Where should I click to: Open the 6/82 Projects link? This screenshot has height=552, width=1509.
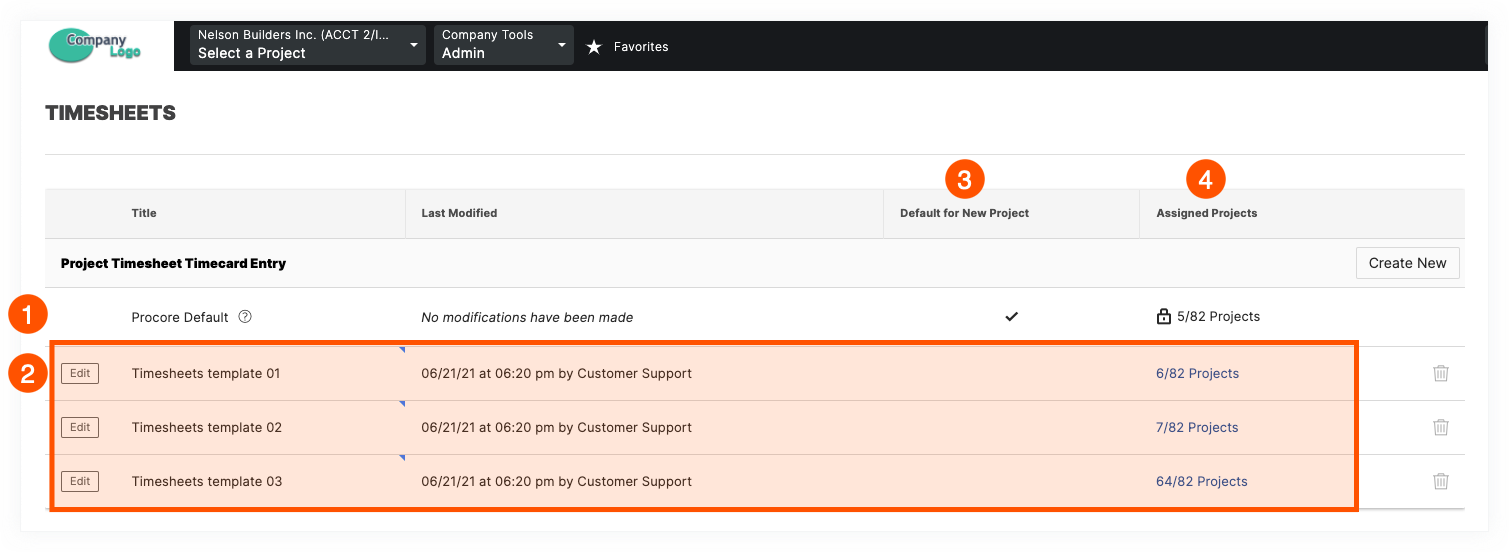point(1197,373)
